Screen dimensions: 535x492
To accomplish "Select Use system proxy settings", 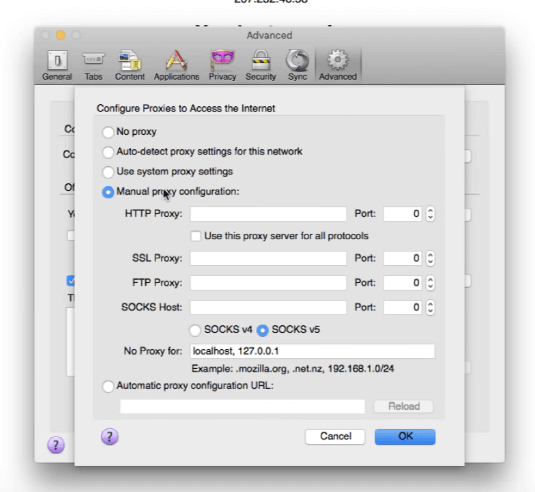I will click(108, 172).
